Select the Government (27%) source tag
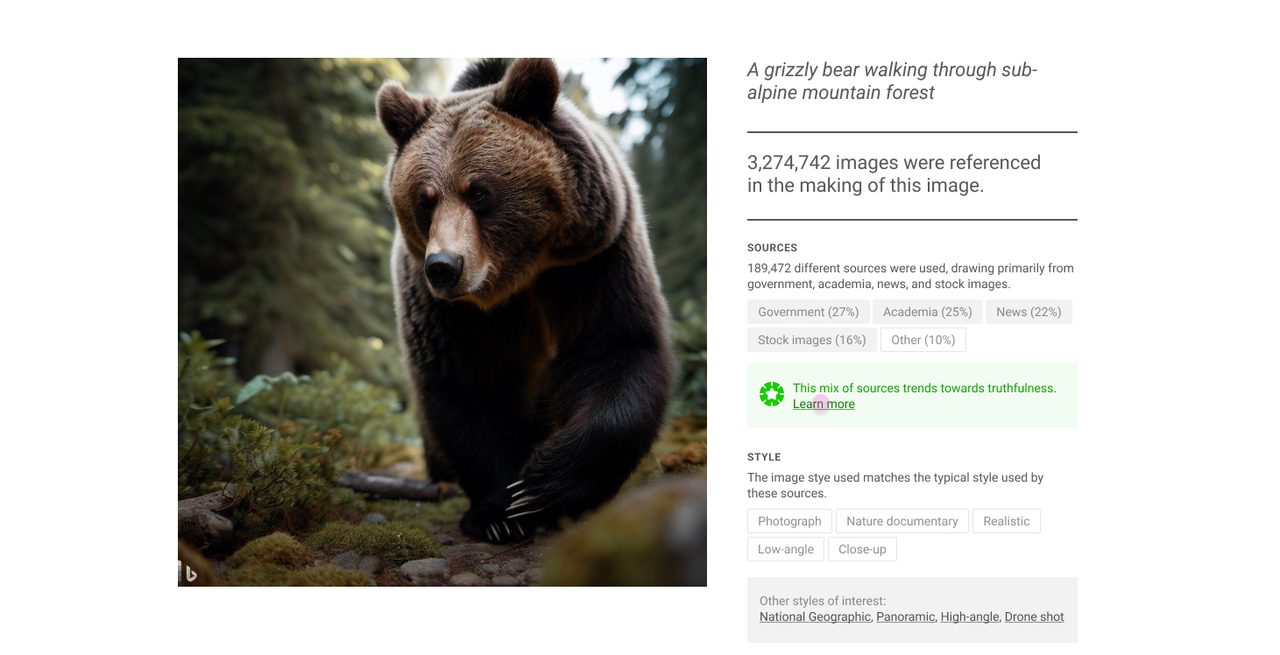The image size is (1280, 655). (808, 312)
